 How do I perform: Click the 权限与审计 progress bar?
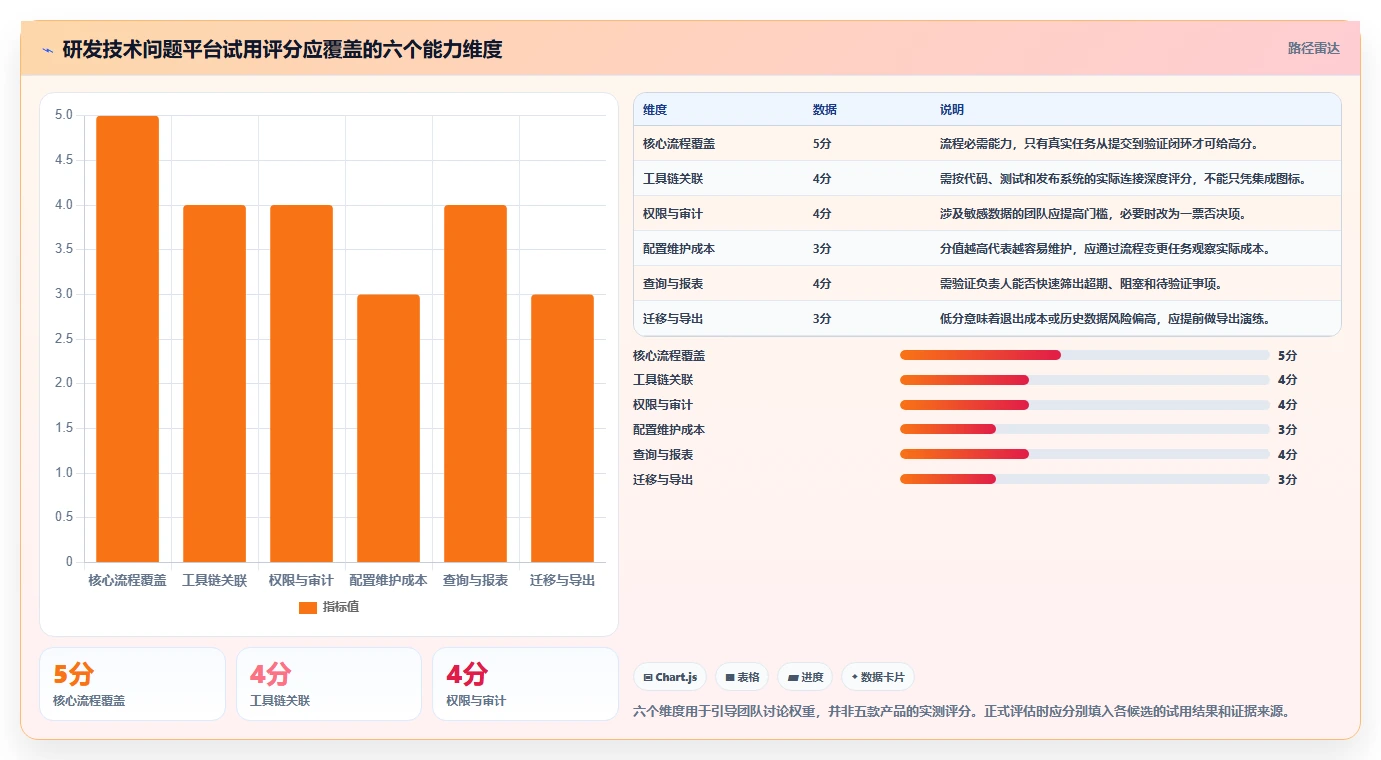pos(1084,405)
